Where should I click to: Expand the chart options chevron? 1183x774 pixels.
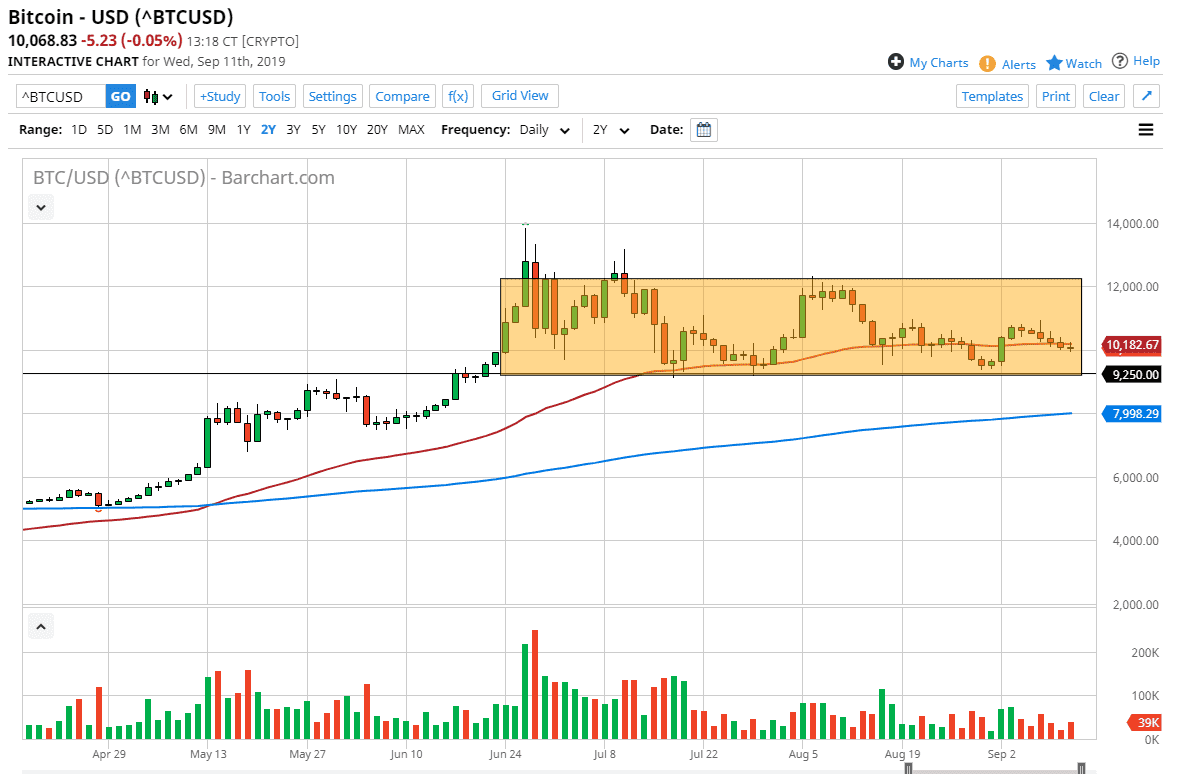point(40,207)
